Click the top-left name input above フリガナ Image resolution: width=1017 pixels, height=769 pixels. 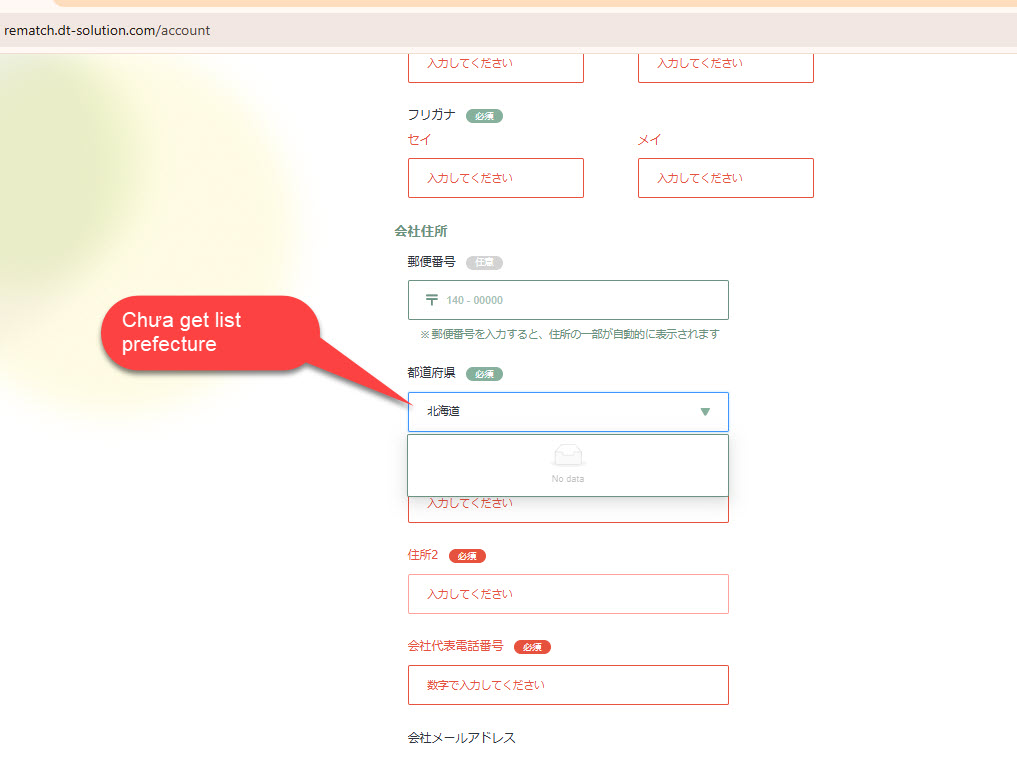(495, 64)
